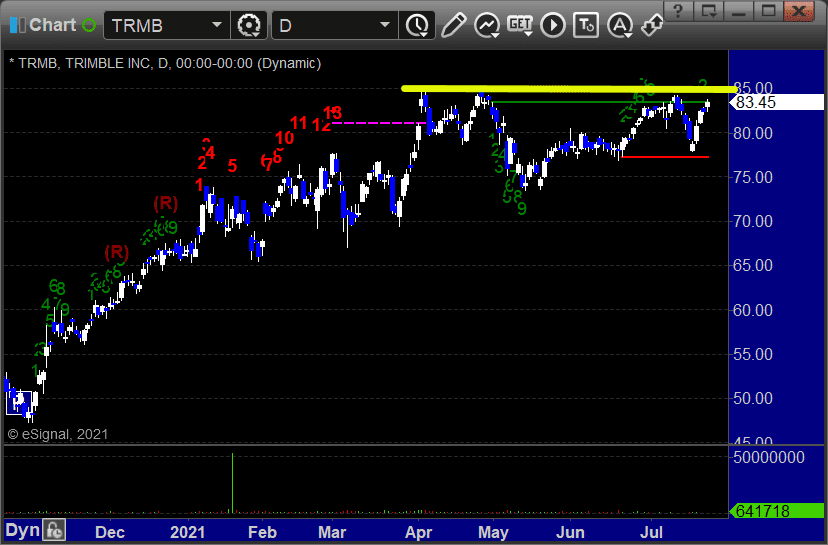Click the Mar label on time axis

pyautogui.click(x=332, y=532)
